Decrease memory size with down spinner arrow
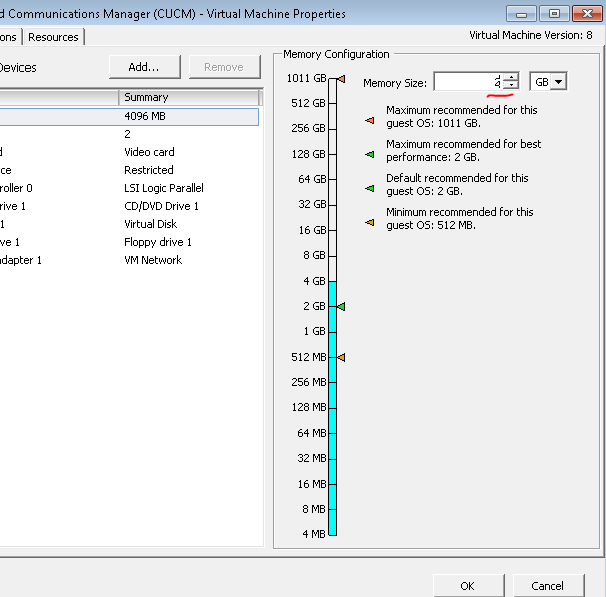Screen dimensions: 606x597 tap(511, 85)
